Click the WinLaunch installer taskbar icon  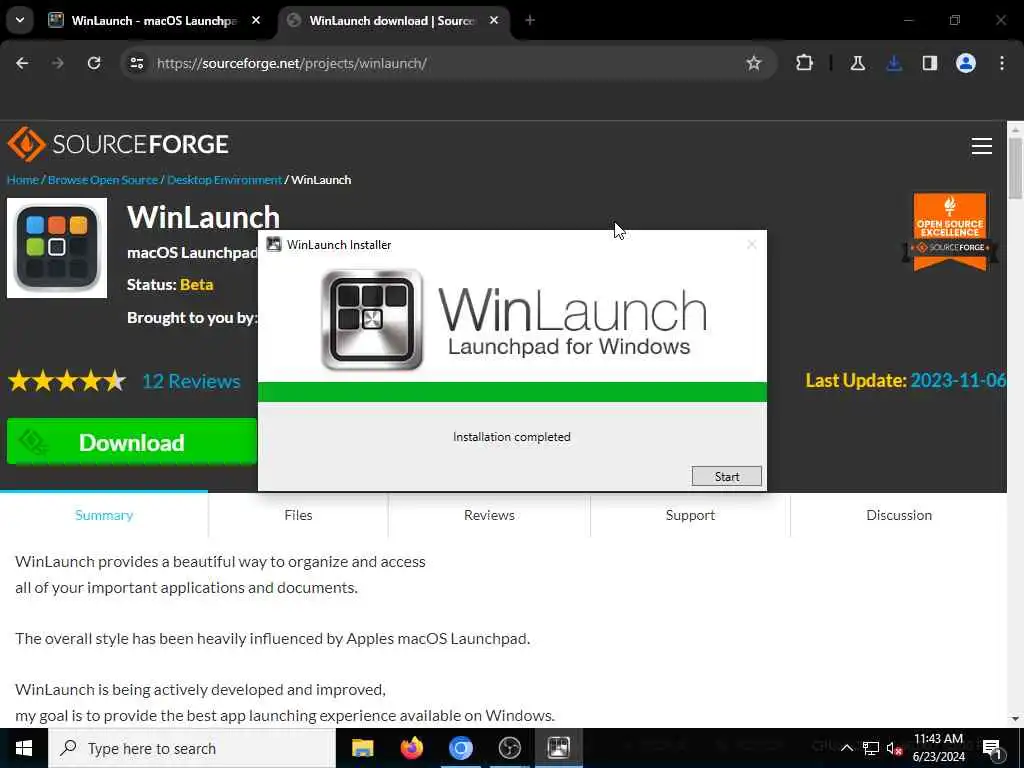(x=558, y=748)
